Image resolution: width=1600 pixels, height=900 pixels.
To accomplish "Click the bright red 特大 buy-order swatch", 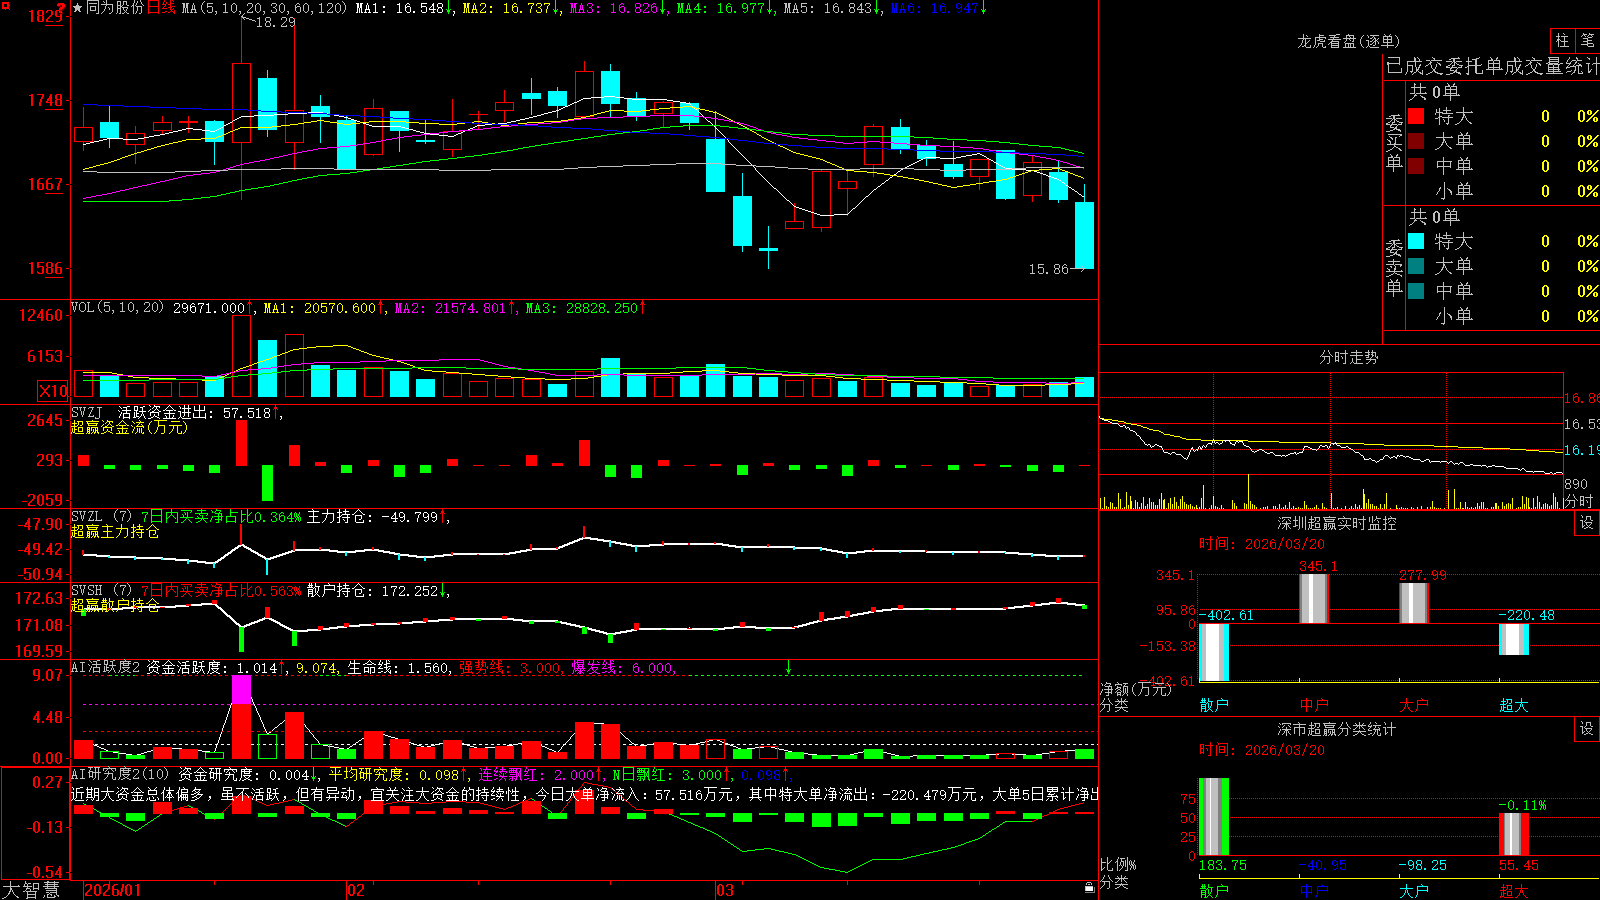I will pos(1416,116).
